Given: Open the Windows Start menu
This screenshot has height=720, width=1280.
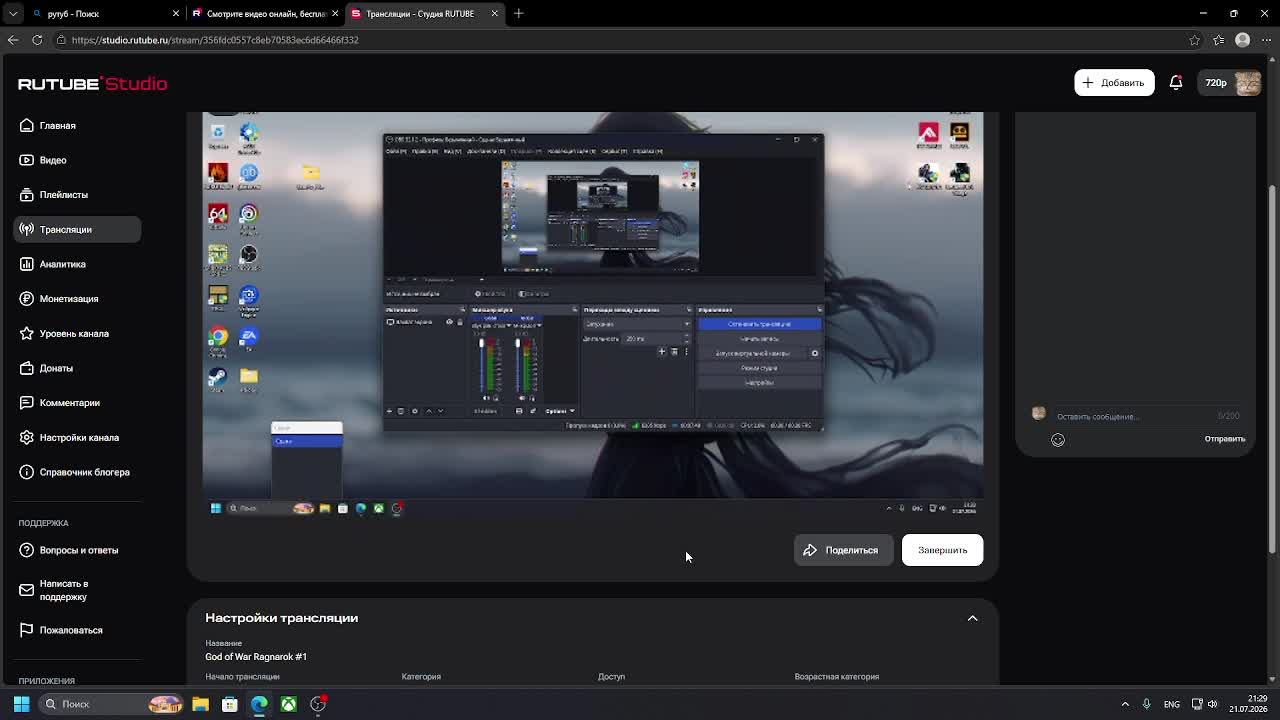Looking at the screenshot, I should tap(21, 704).
